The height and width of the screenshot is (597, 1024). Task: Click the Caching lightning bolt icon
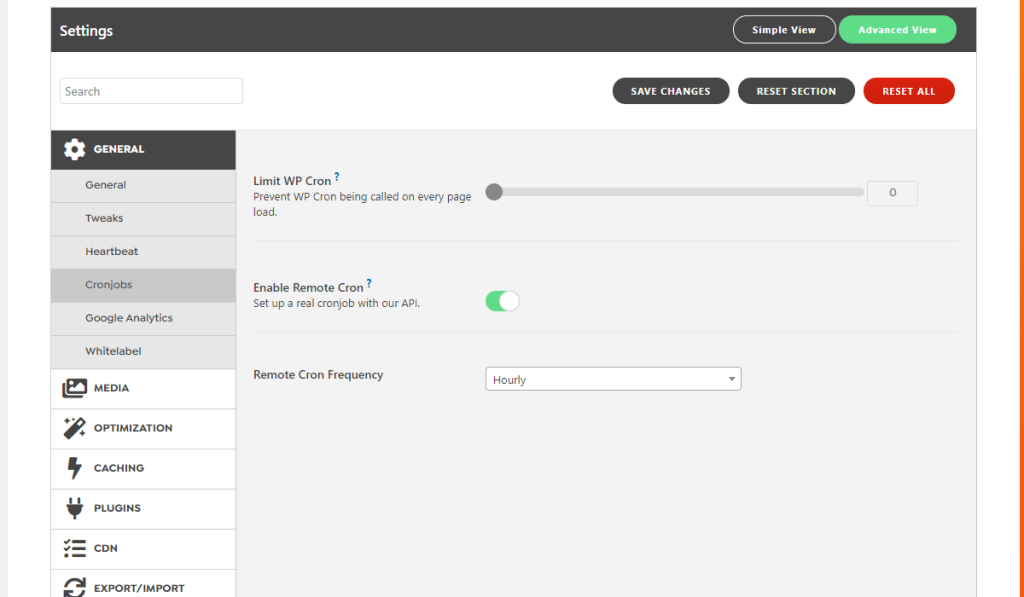[74, 468]
